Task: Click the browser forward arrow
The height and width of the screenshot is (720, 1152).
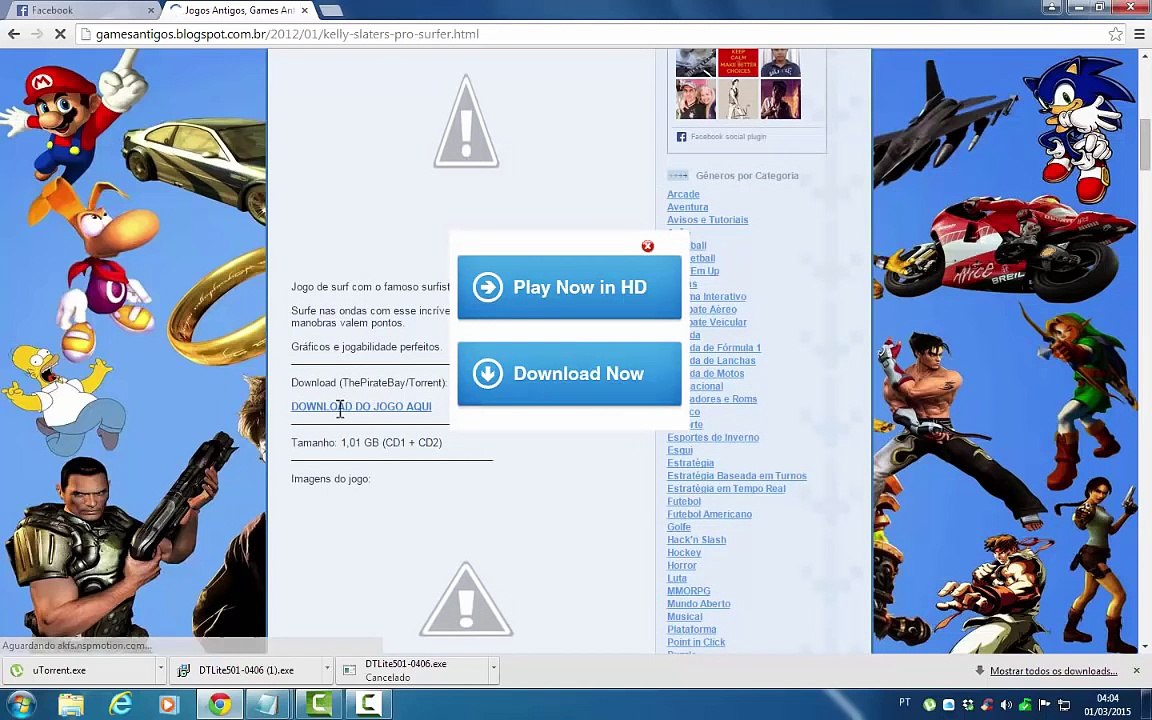Action: 37,34
